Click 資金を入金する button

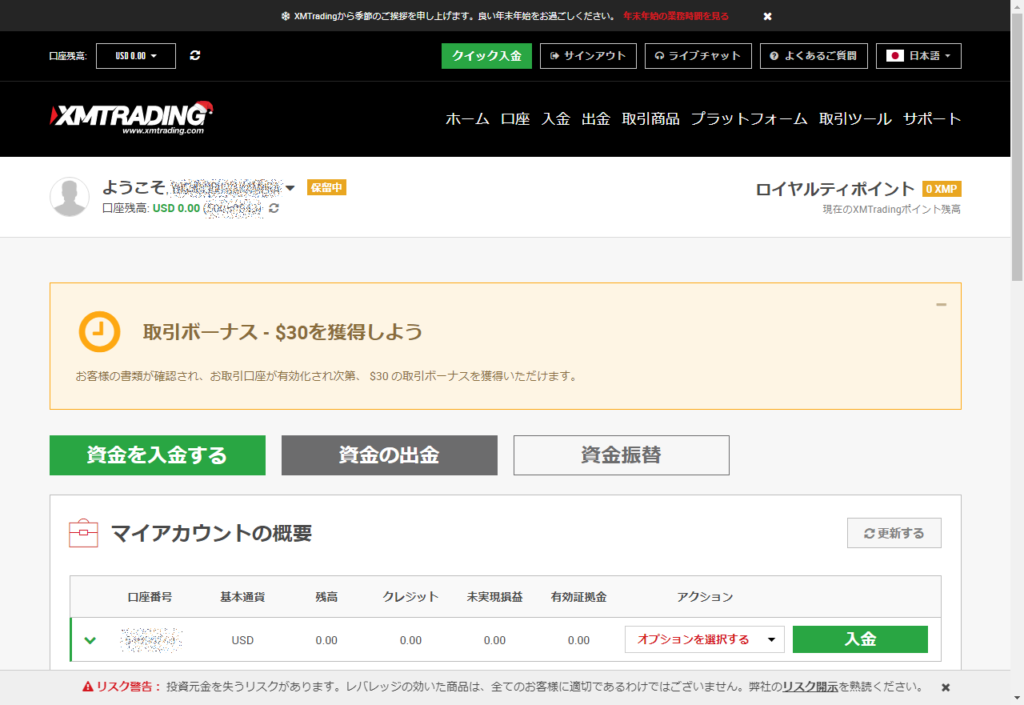pos(157,455)
